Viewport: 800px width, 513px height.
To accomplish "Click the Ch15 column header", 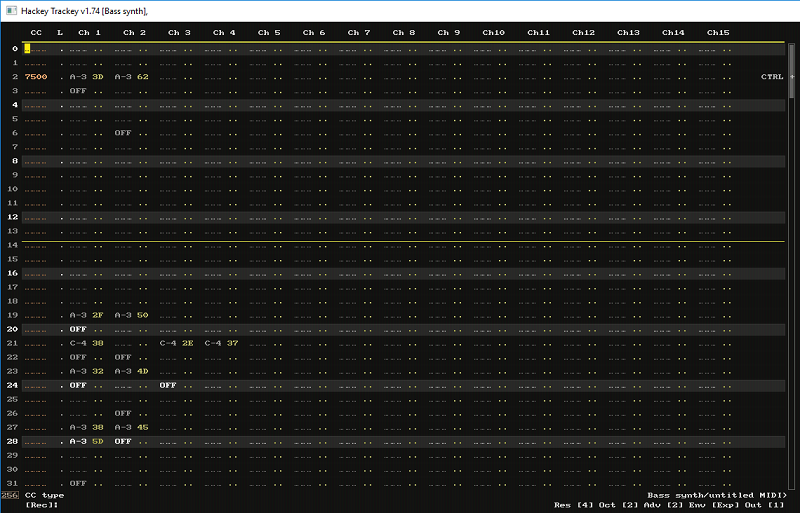I will [x=718, y=32].
